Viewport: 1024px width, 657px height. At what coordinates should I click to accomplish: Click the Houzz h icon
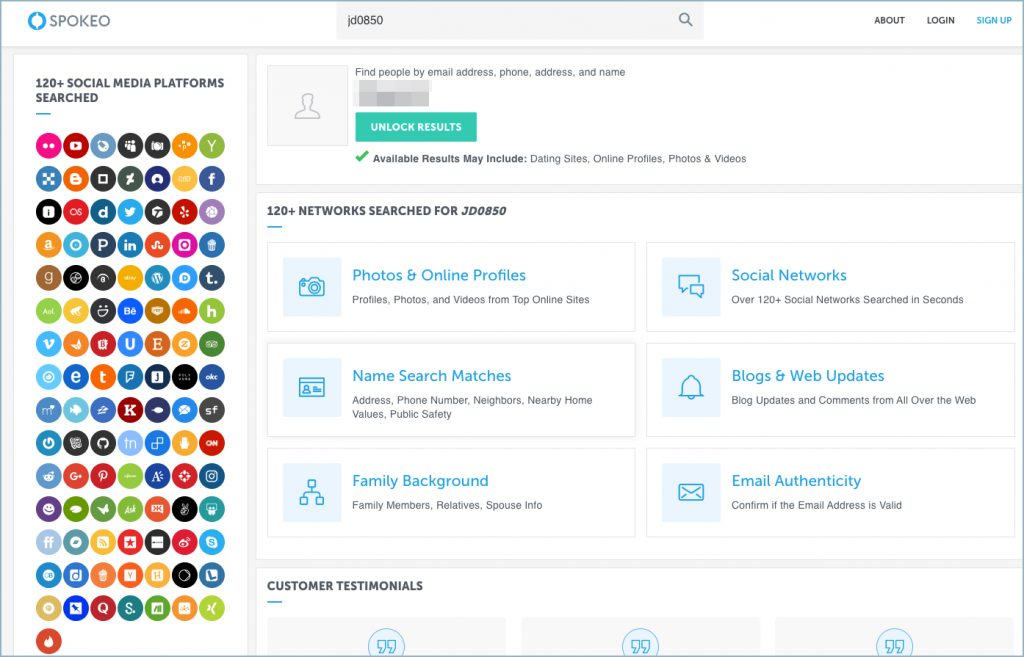pos(212,311)
